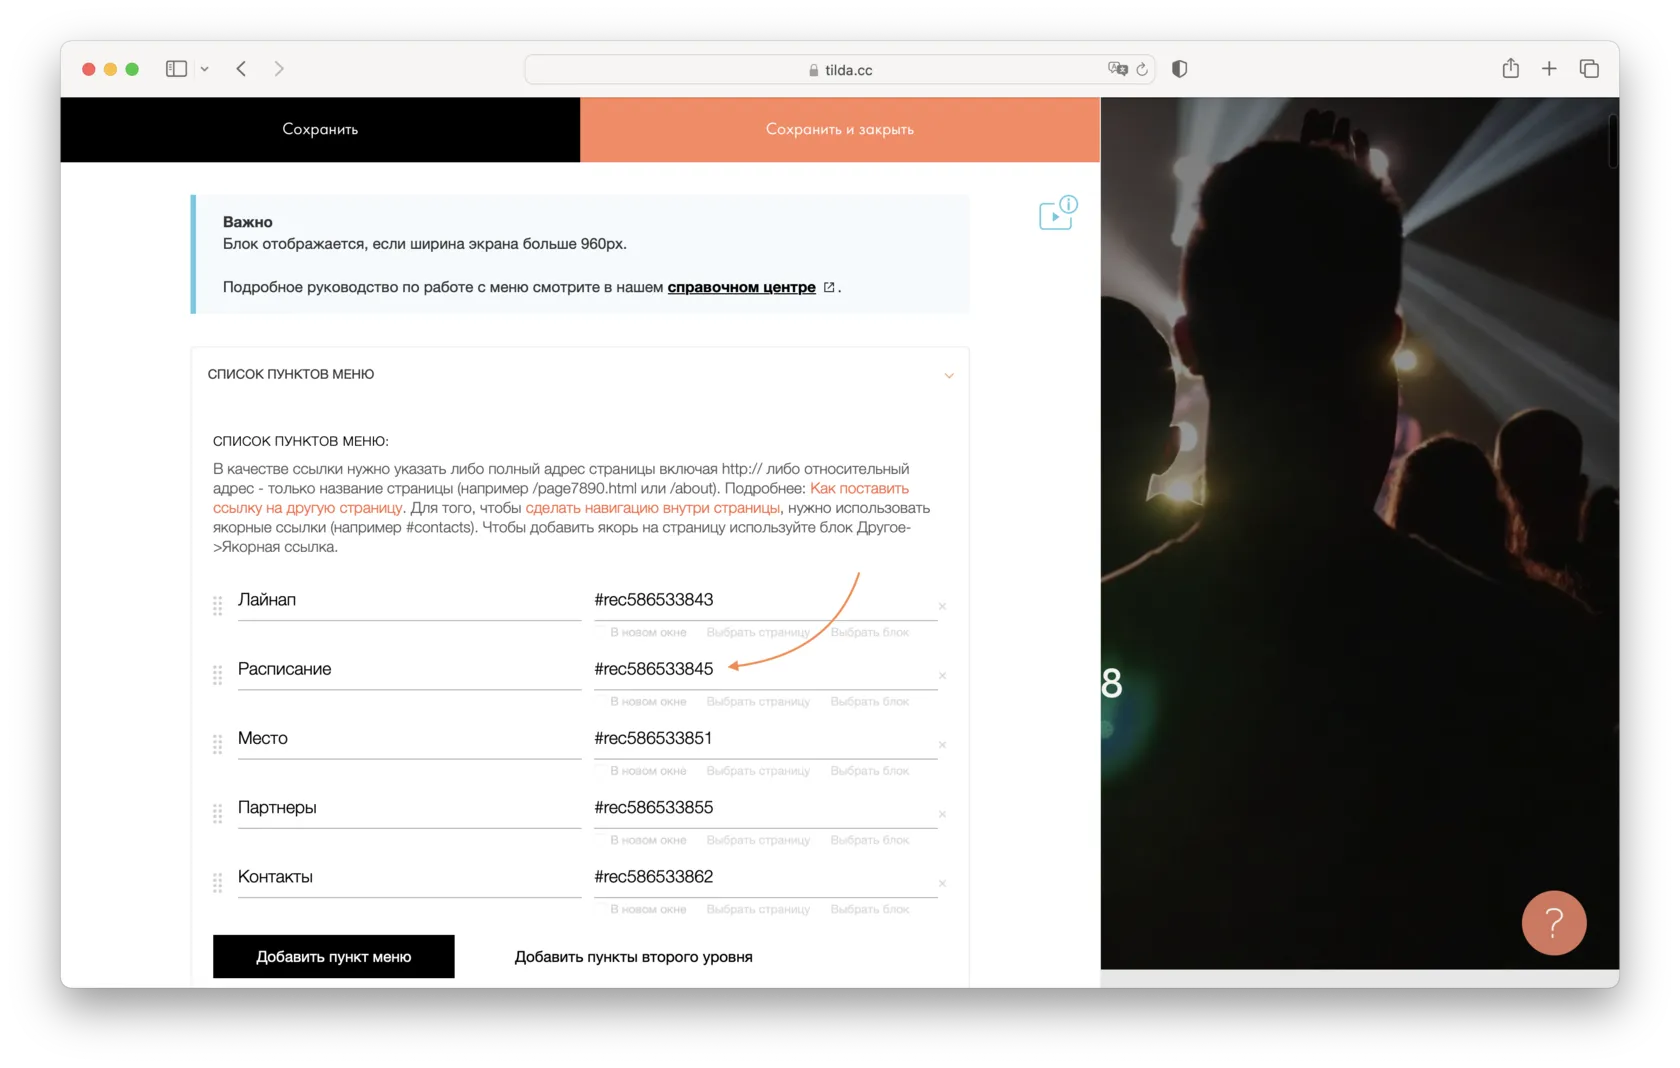Grab the drag handle of Партнеры row
The width and height of the screenshot is (1680, 1068).
[x=217, y=814]
